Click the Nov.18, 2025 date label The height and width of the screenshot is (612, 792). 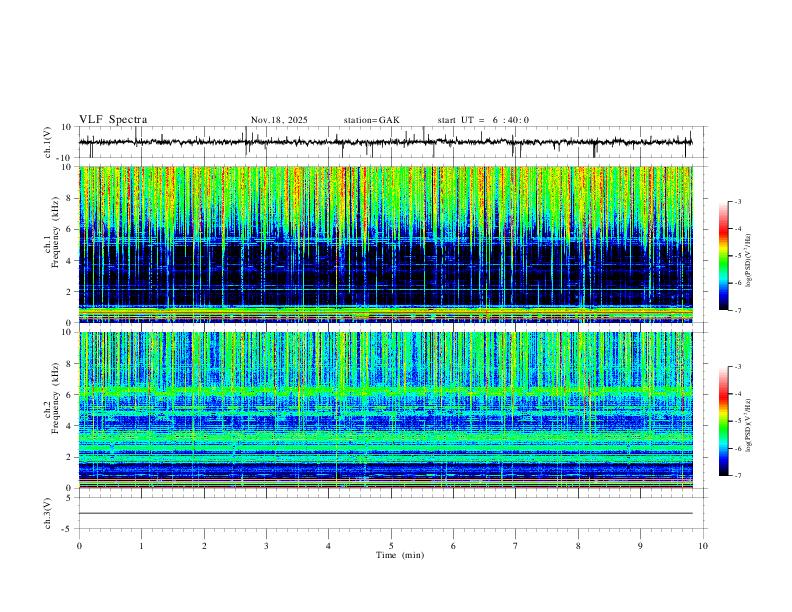(x=279, y=120)
